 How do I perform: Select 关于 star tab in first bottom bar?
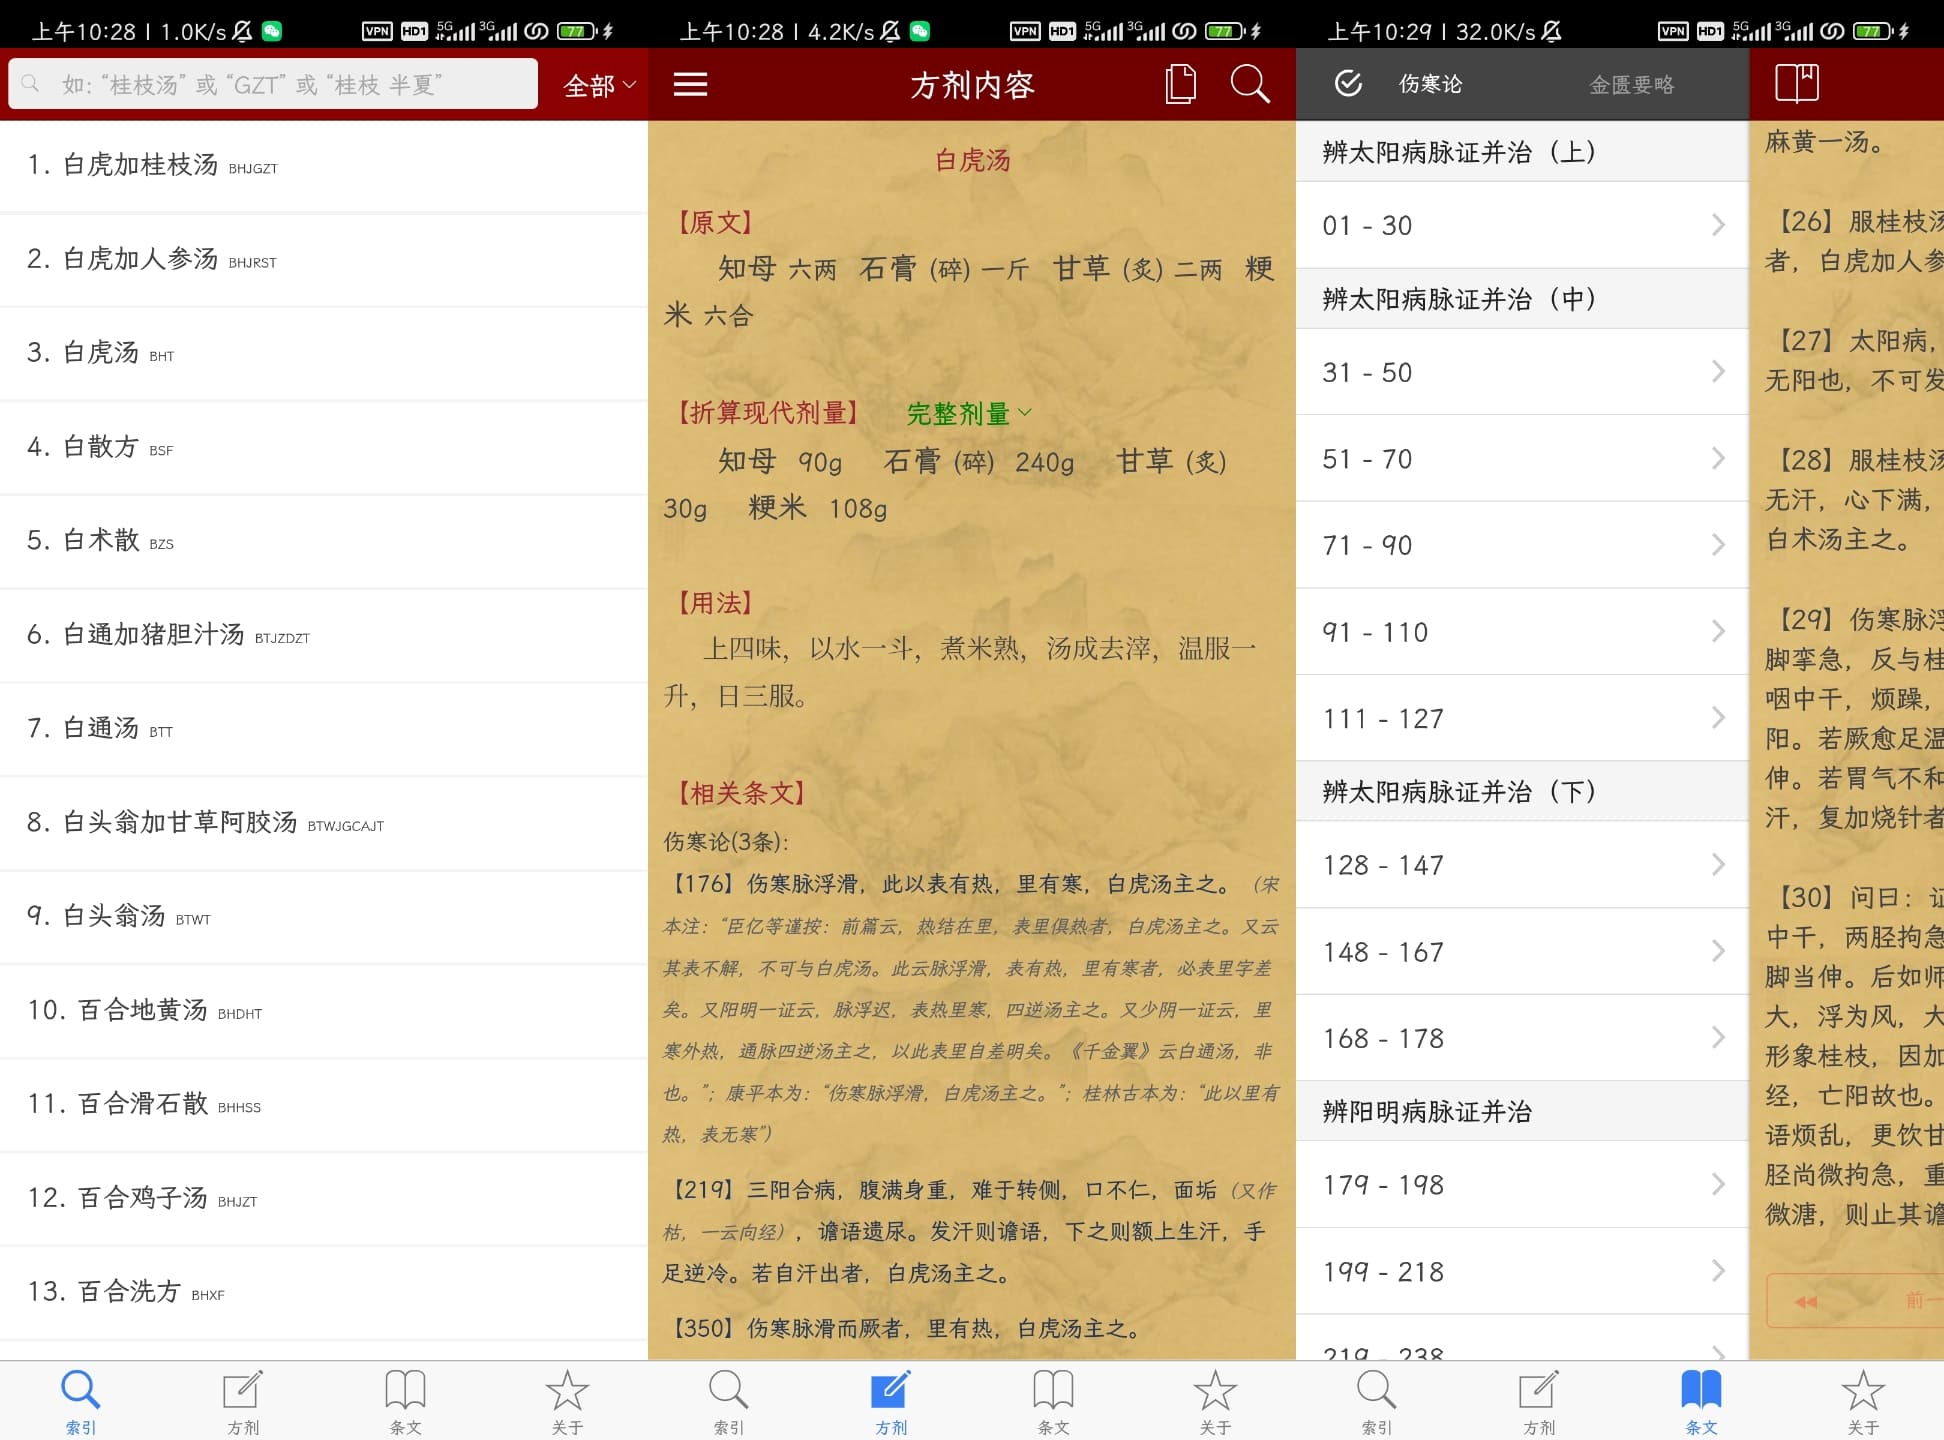tap(567, 1402)
